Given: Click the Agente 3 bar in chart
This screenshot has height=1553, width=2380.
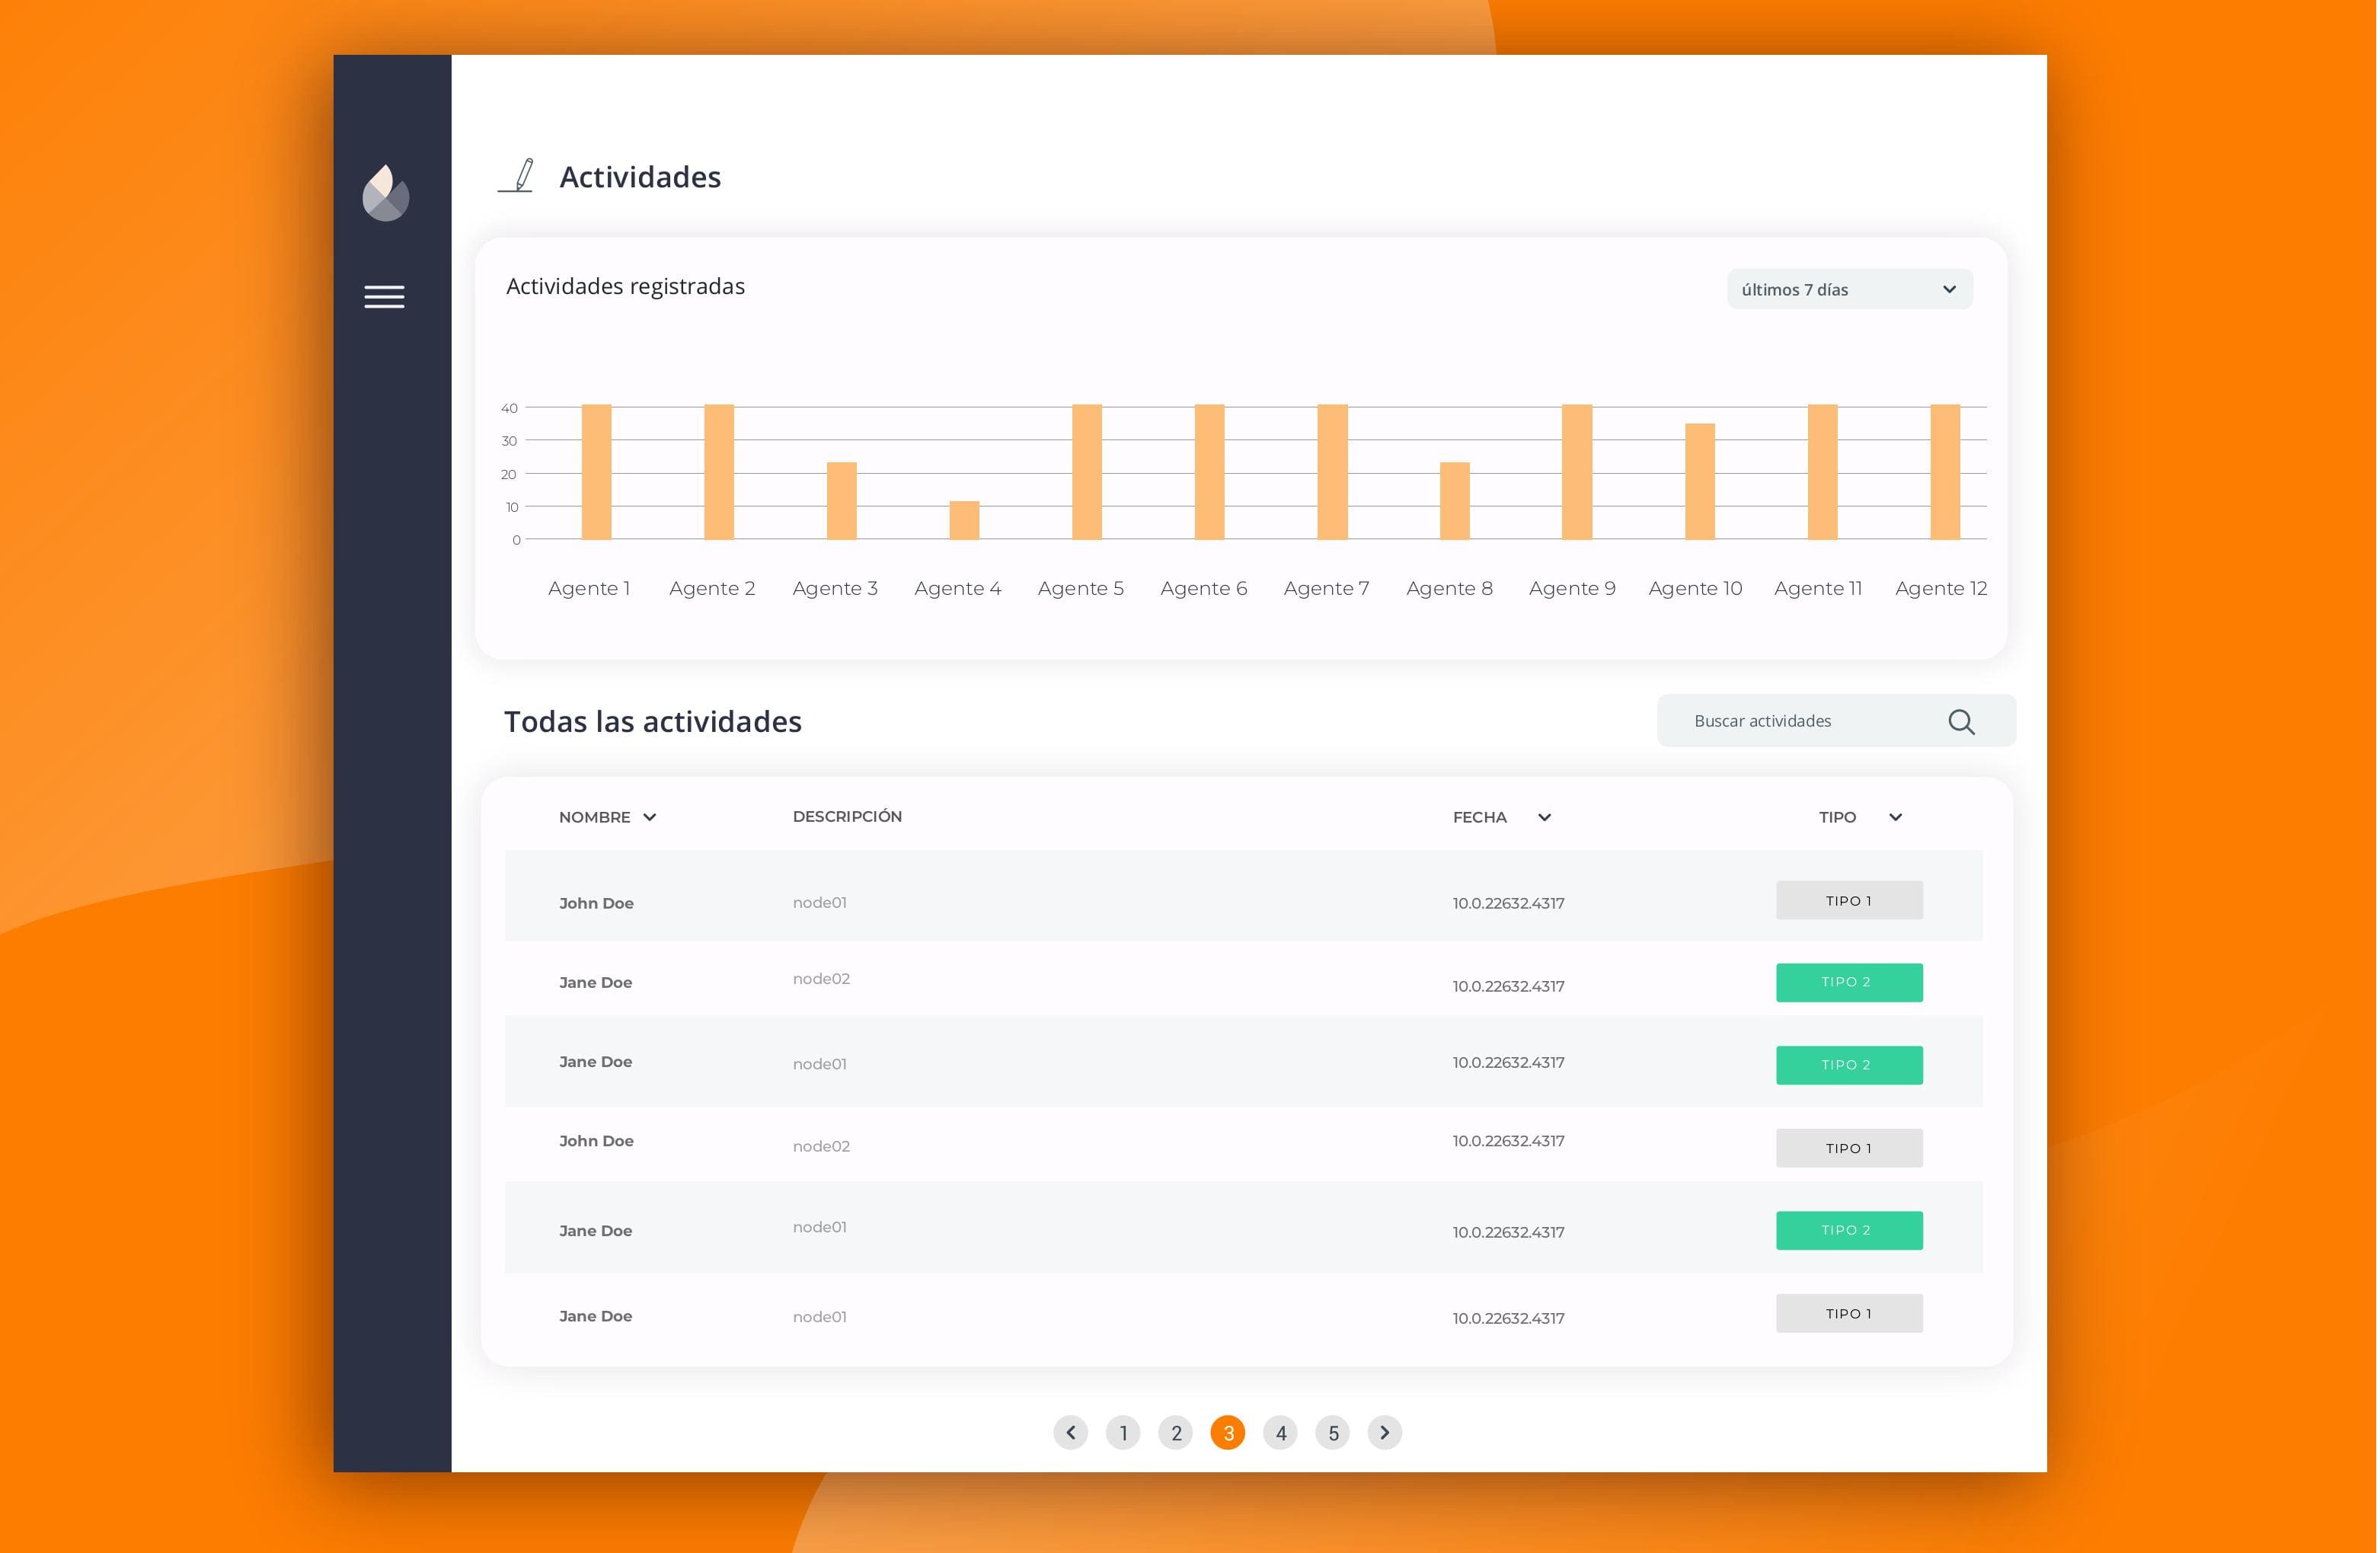Looking at the screenshot, I should click(841, 501).
